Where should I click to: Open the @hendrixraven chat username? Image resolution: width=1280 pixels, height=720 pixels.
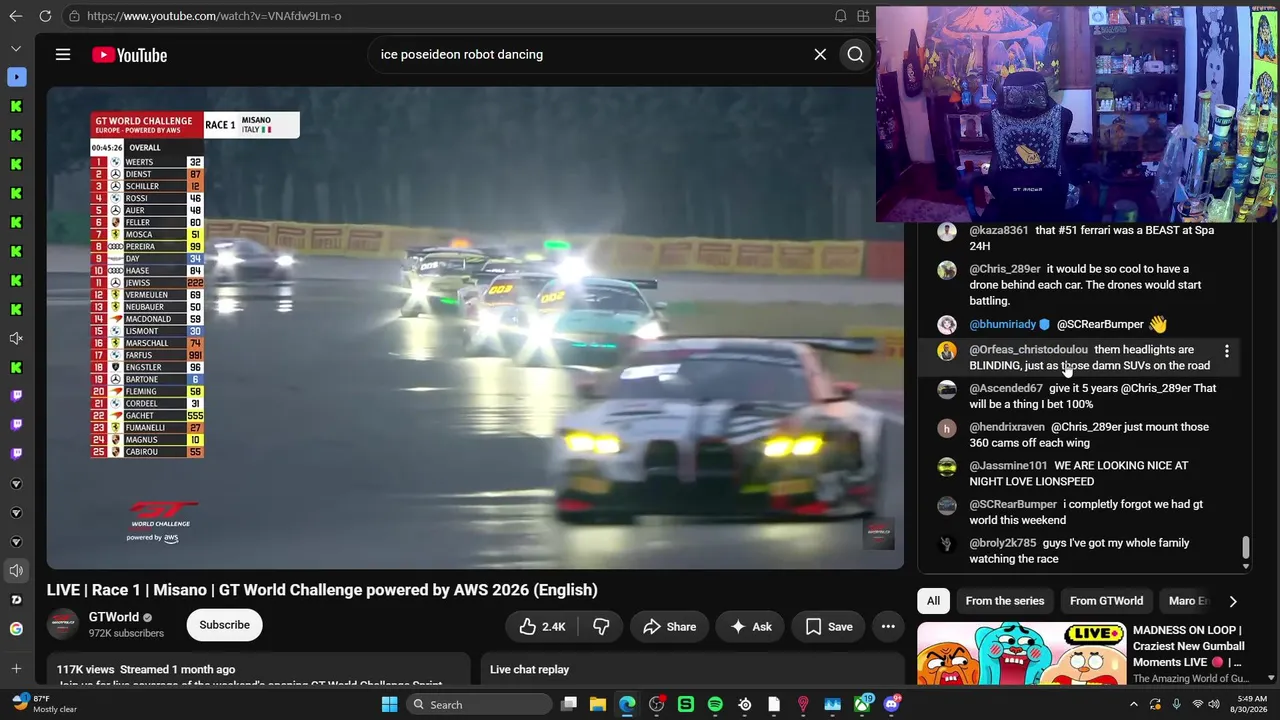[x=1007, y=427]
